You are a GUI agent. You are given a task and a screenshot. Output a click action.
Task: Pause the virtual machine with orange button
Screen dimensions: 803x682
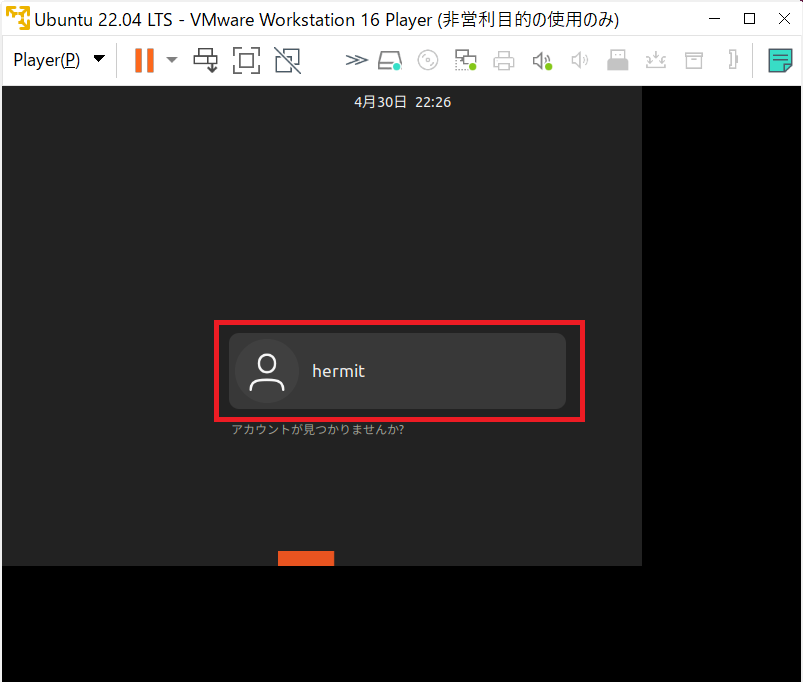[144, 60]
